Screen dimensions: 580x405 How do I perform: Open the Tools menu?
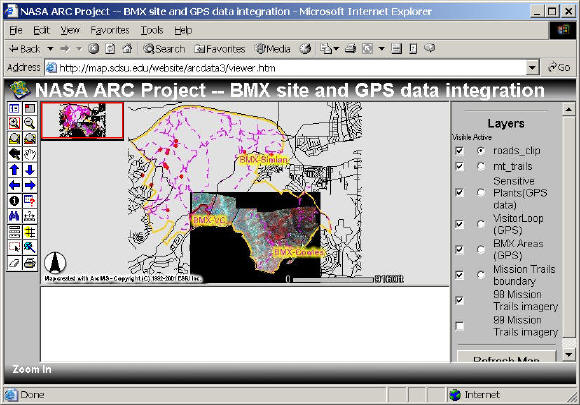[x=152, y=30]
